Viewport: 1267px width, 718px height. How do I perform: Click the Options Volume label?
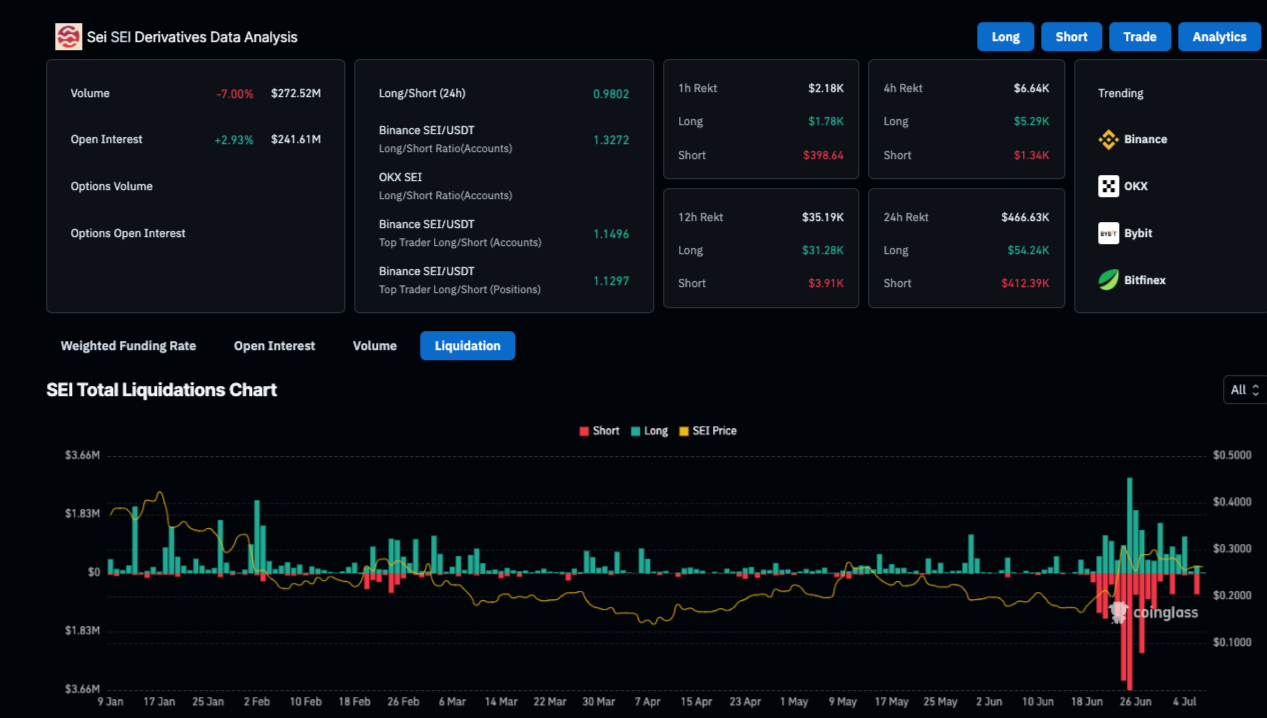tap(111, 187)
